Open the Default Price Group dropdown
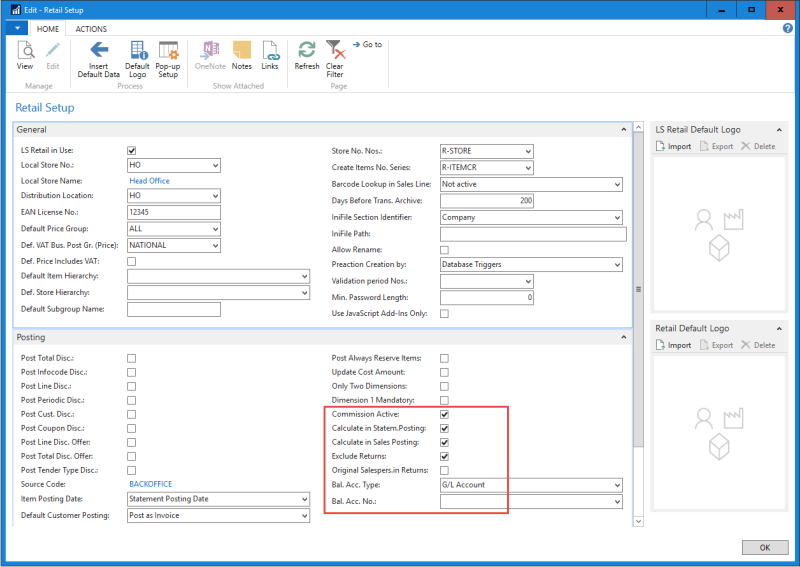 [x=213, y=228]
